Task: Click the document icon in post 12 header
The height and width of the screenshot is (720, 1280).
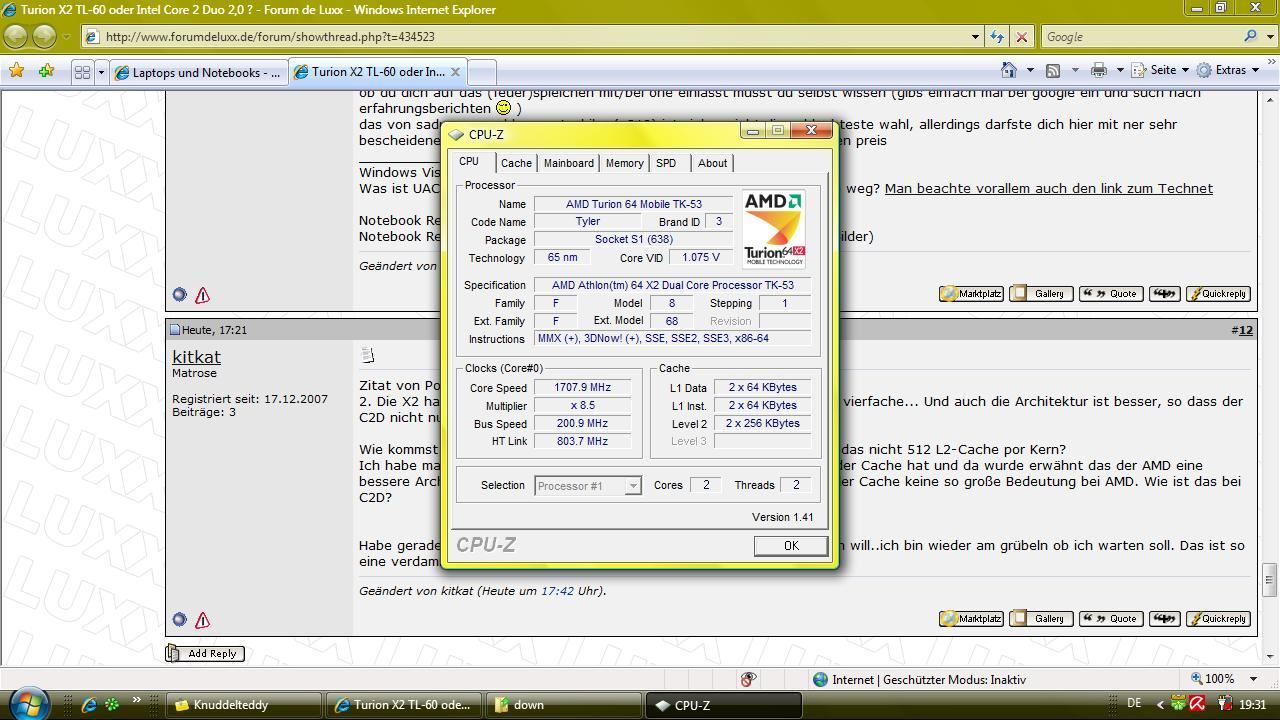Action: [x=367, y=355]
